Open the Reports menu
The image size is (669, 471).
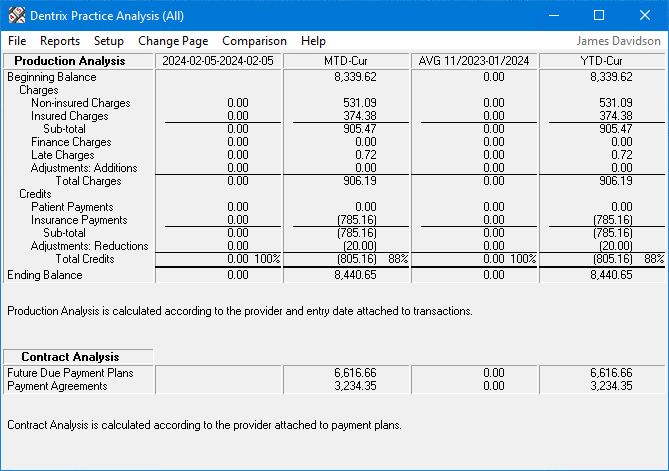60,41
